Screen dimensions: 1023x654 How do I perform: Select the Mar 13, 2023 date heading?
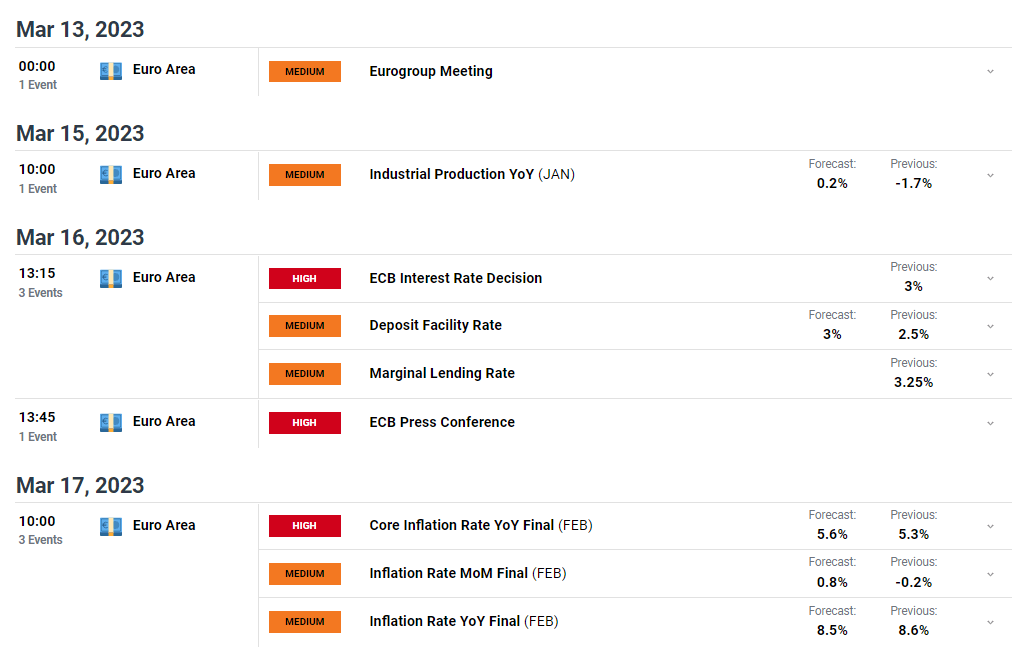click(80, 29)
